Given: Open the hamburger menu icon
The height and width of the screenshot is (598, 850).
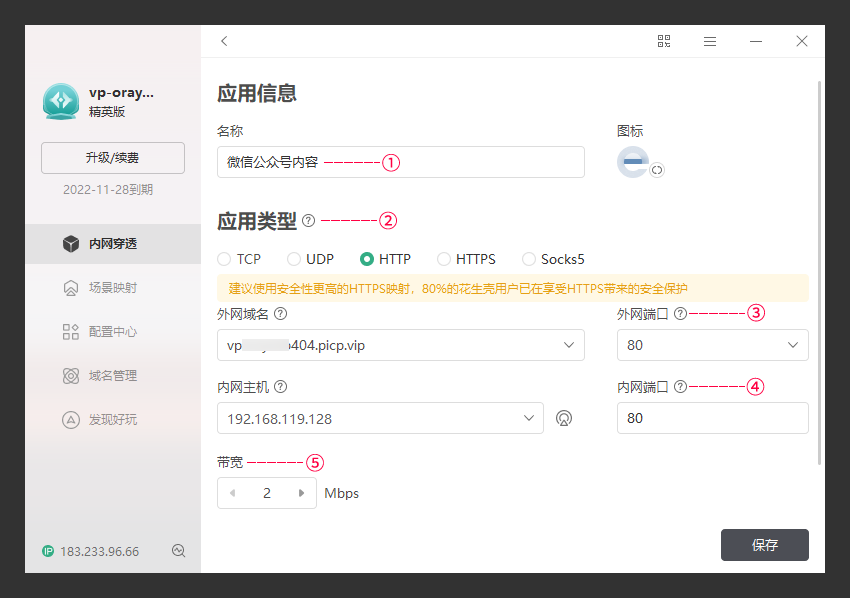Looking at the screenshot, I should (x=710, y=41).
